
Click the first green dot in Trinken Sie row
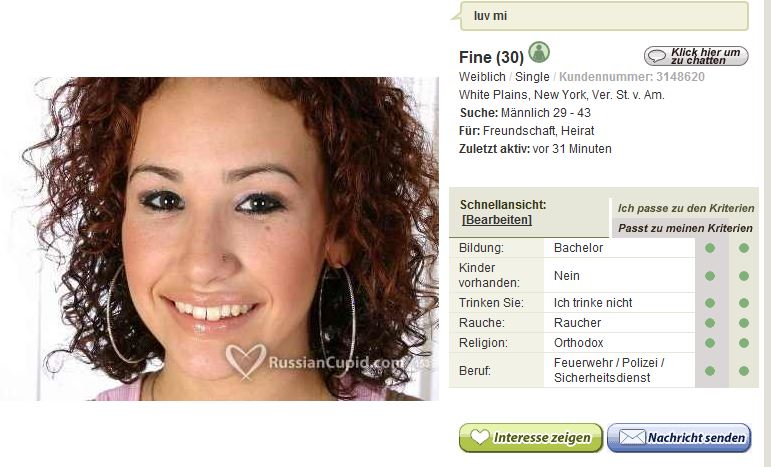[x=710, y=303]
